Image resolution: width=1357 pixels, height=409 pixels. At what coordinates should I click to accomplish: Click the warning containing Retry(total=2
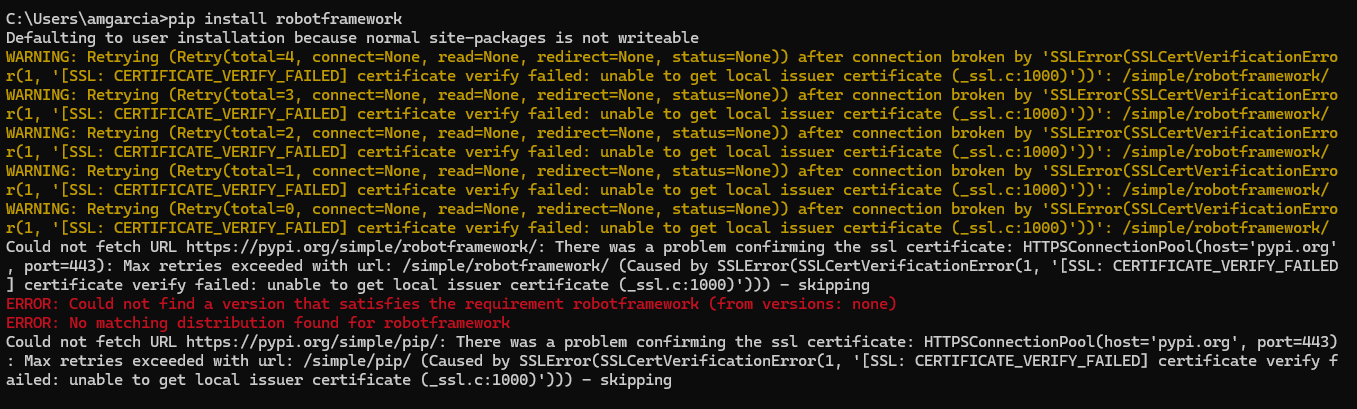[671, 143]
